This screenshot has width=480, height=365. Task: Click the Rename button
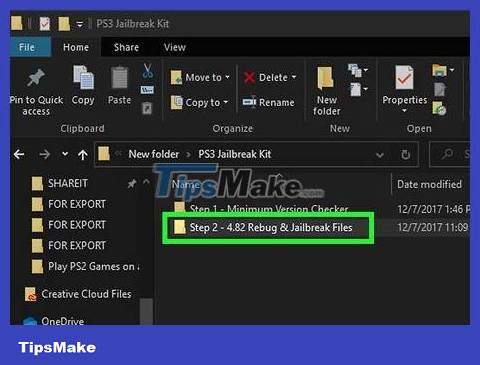(268, 102)
